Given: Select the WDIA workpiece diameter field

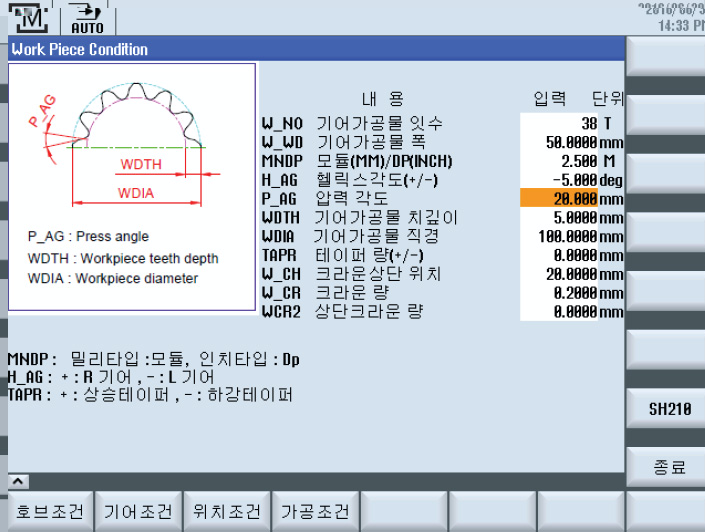Looking at the screenshot, I should tap(560, 236).
